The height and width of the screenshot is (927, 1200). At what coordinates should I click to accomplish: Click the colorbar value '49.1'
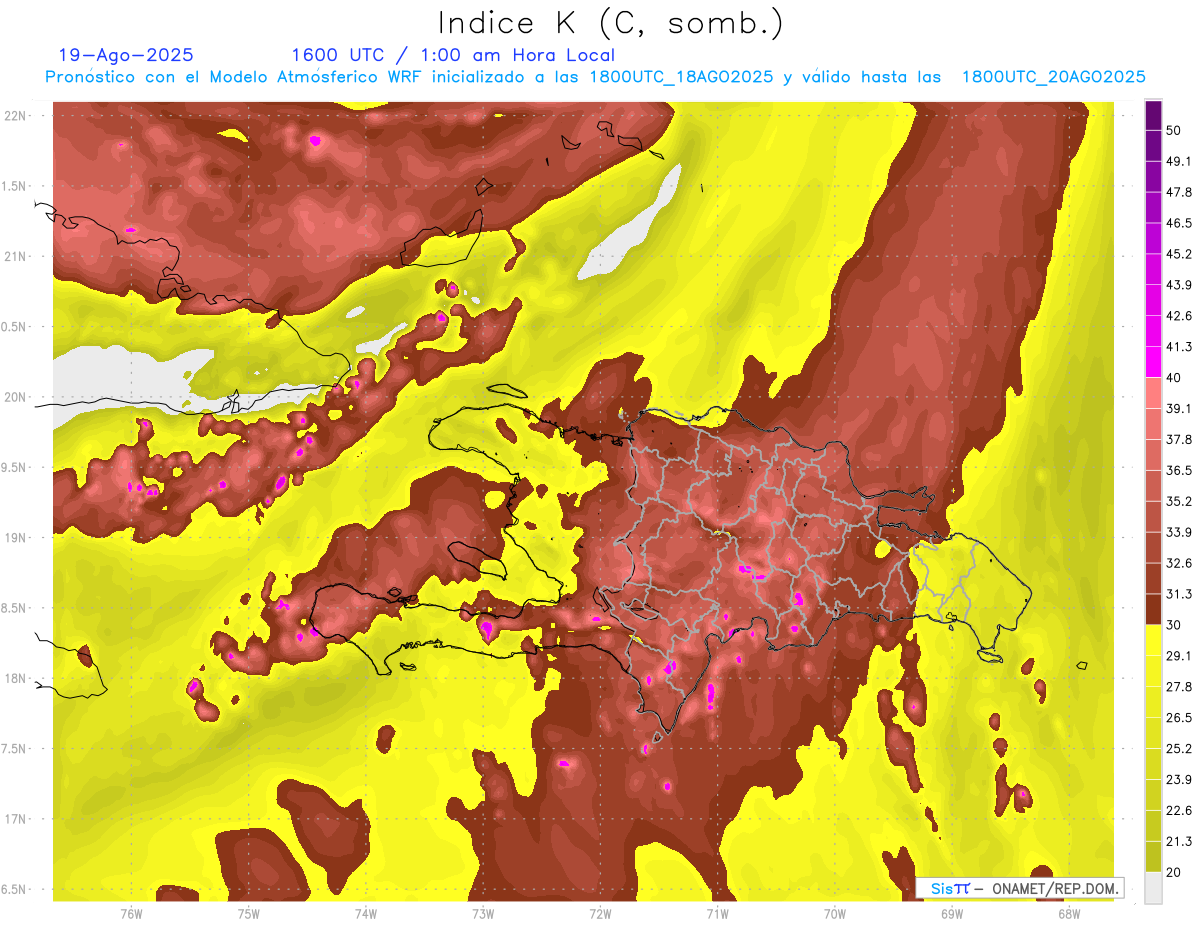point(1180,162)
